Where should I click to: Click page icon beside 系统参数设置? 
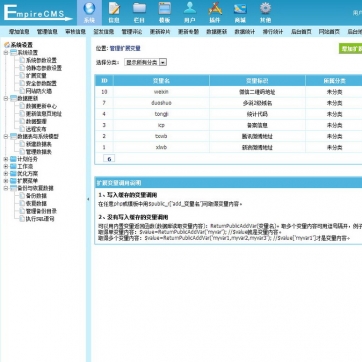22,60
